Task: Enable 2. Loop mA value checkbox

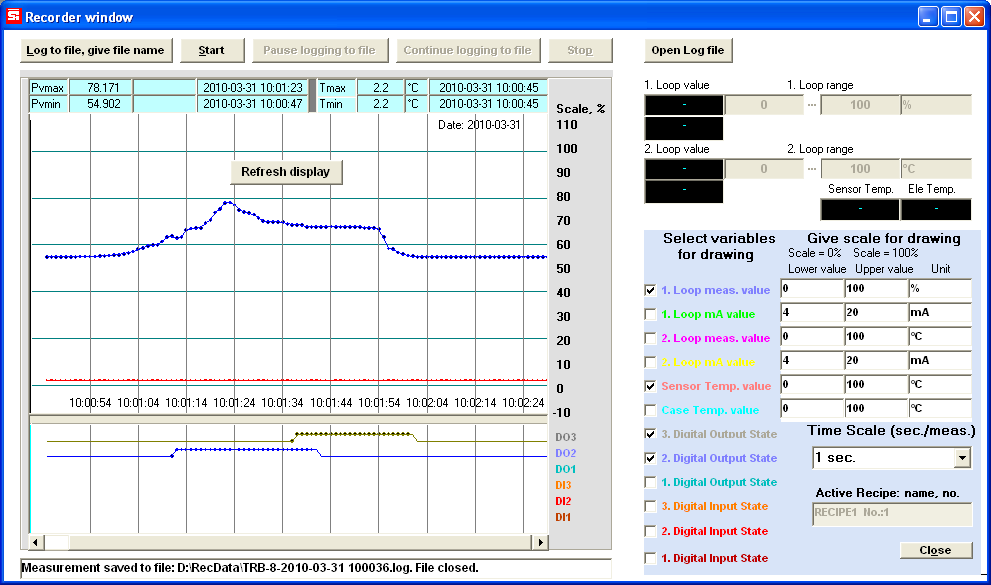Action: 650,362
